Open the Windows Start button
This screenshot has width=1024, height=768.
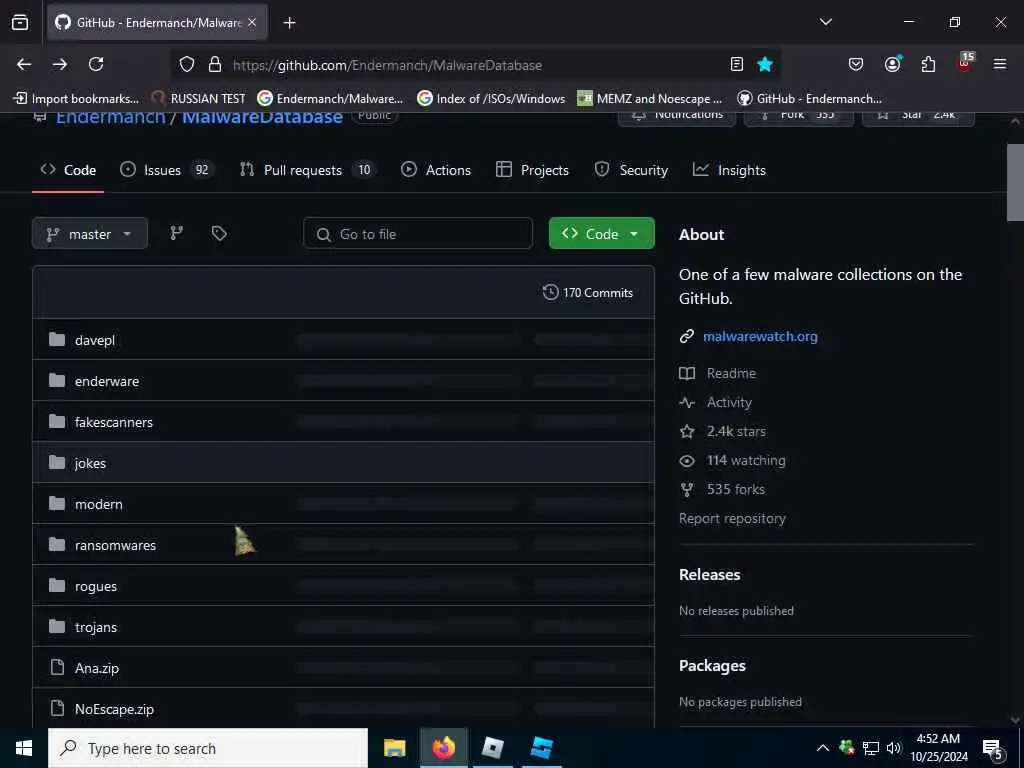(24, 748)
